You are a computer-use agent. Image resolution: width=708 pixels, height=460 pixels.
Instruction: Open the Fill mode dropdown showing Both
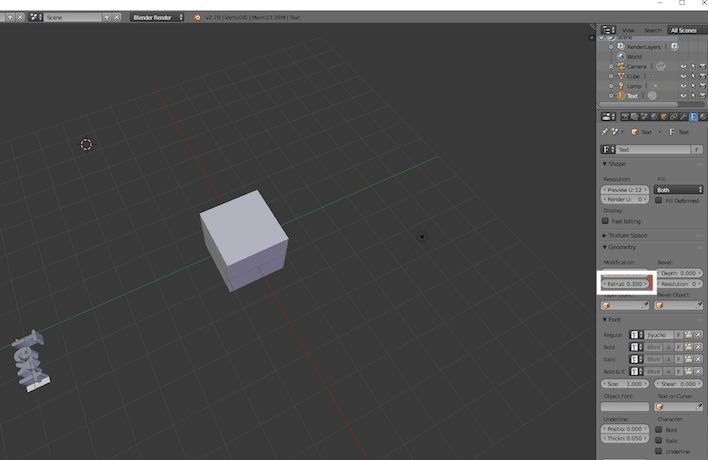679,190
